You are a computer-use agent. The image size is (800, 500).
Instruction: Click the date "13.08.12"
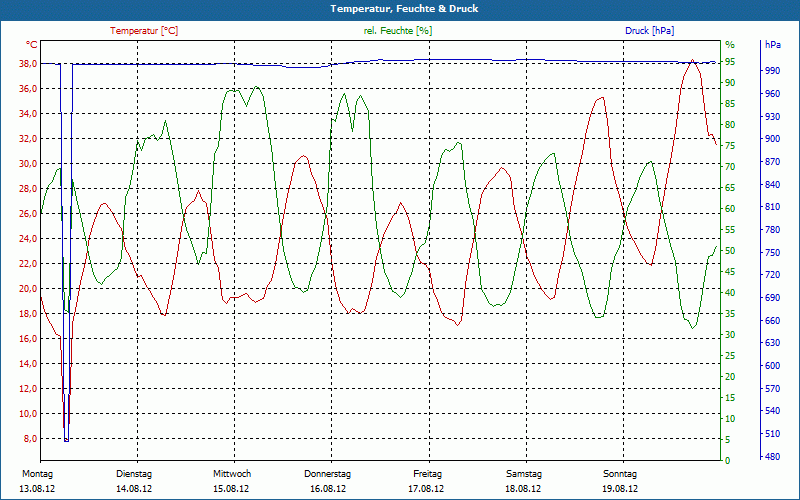click(37, 488)
